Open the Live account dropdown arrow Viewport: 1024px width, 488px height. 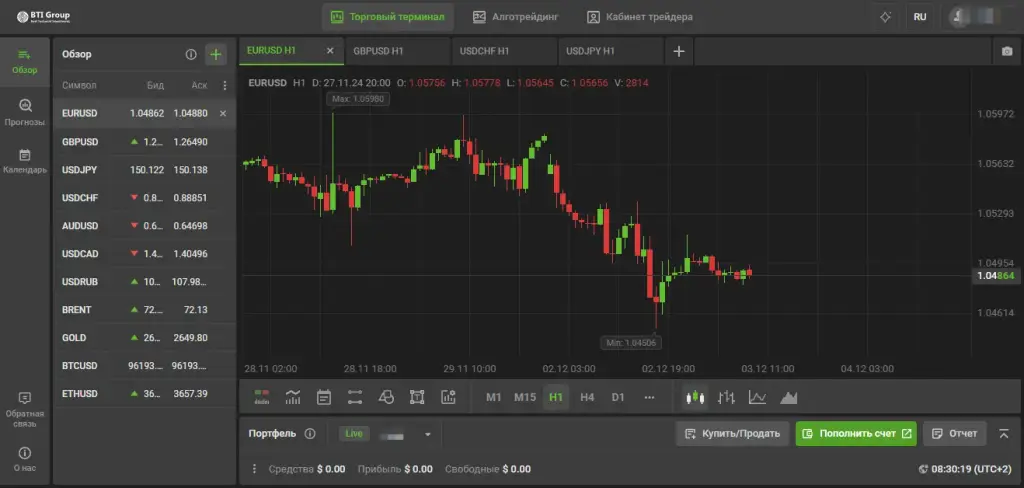point(428,434)
